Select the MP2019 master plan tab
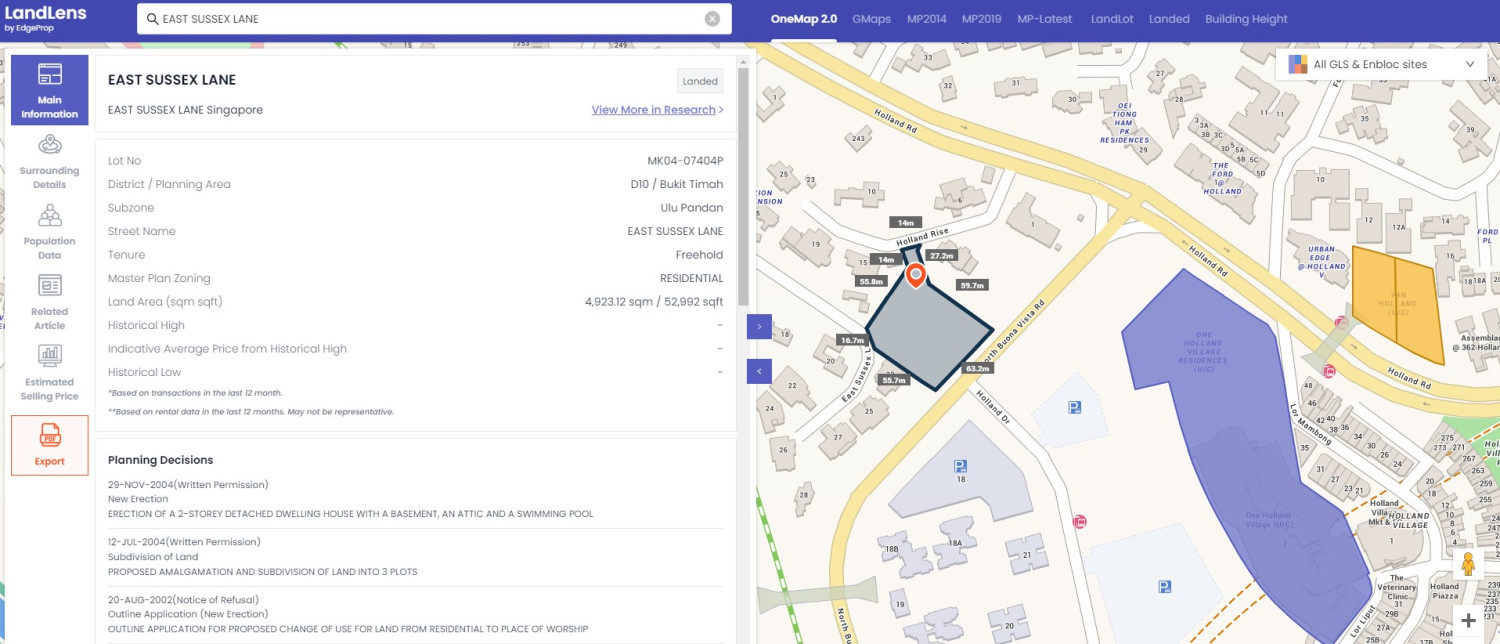This screenshot has width=1500, height=644. tap(981, 18)
